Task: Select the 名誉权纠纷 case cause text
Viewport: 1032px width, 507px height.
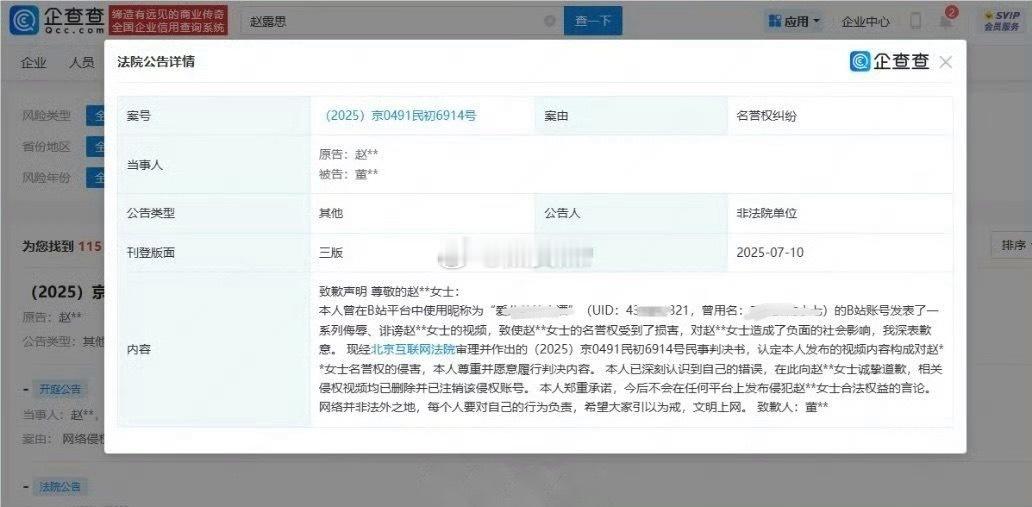Action: [x=767, y=116]
